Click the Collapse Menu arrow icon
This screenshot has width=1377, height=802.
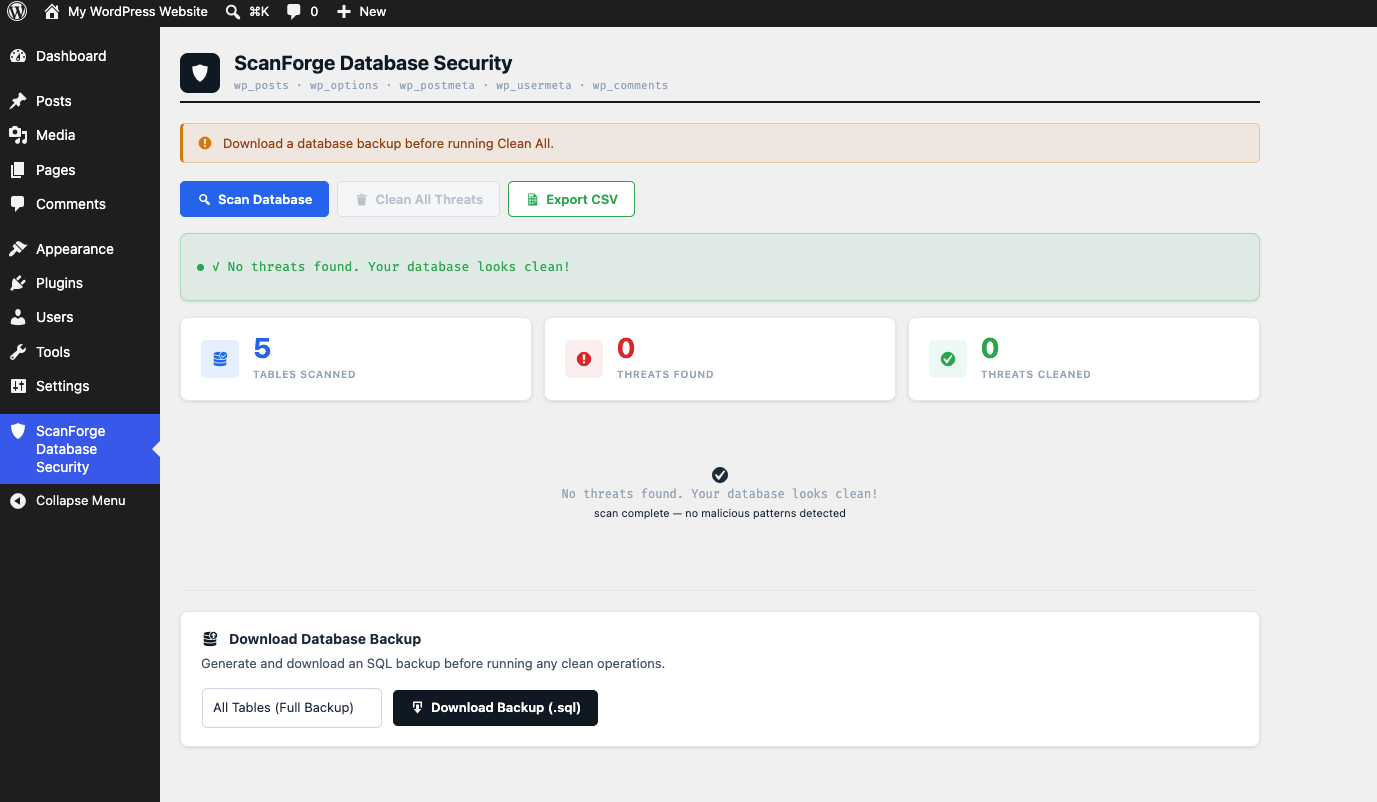[18, 501]
